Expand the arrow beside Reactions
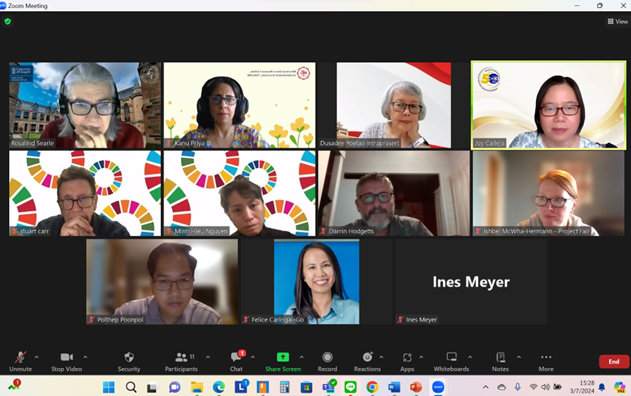This screenshot has height=396, width=631. (381, 357)
